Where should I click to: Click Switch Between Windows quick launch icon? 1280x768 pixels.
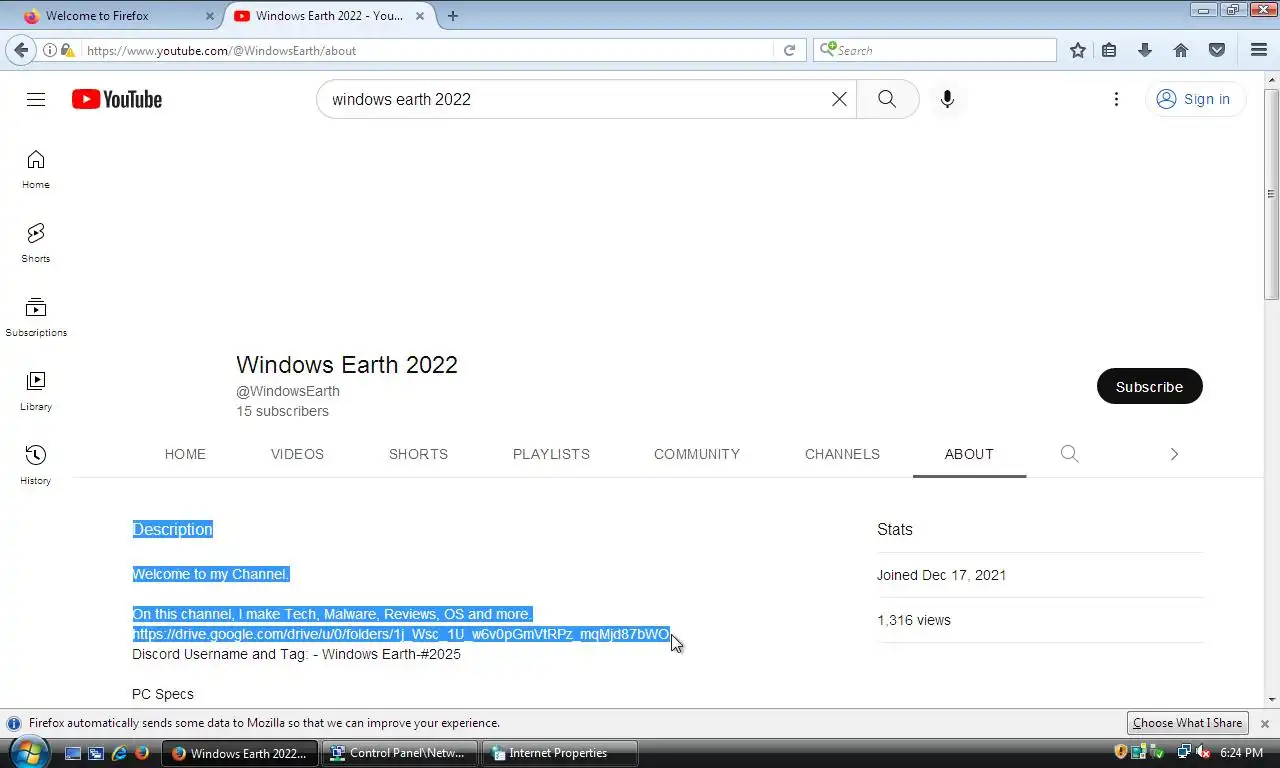coord(96,753)
